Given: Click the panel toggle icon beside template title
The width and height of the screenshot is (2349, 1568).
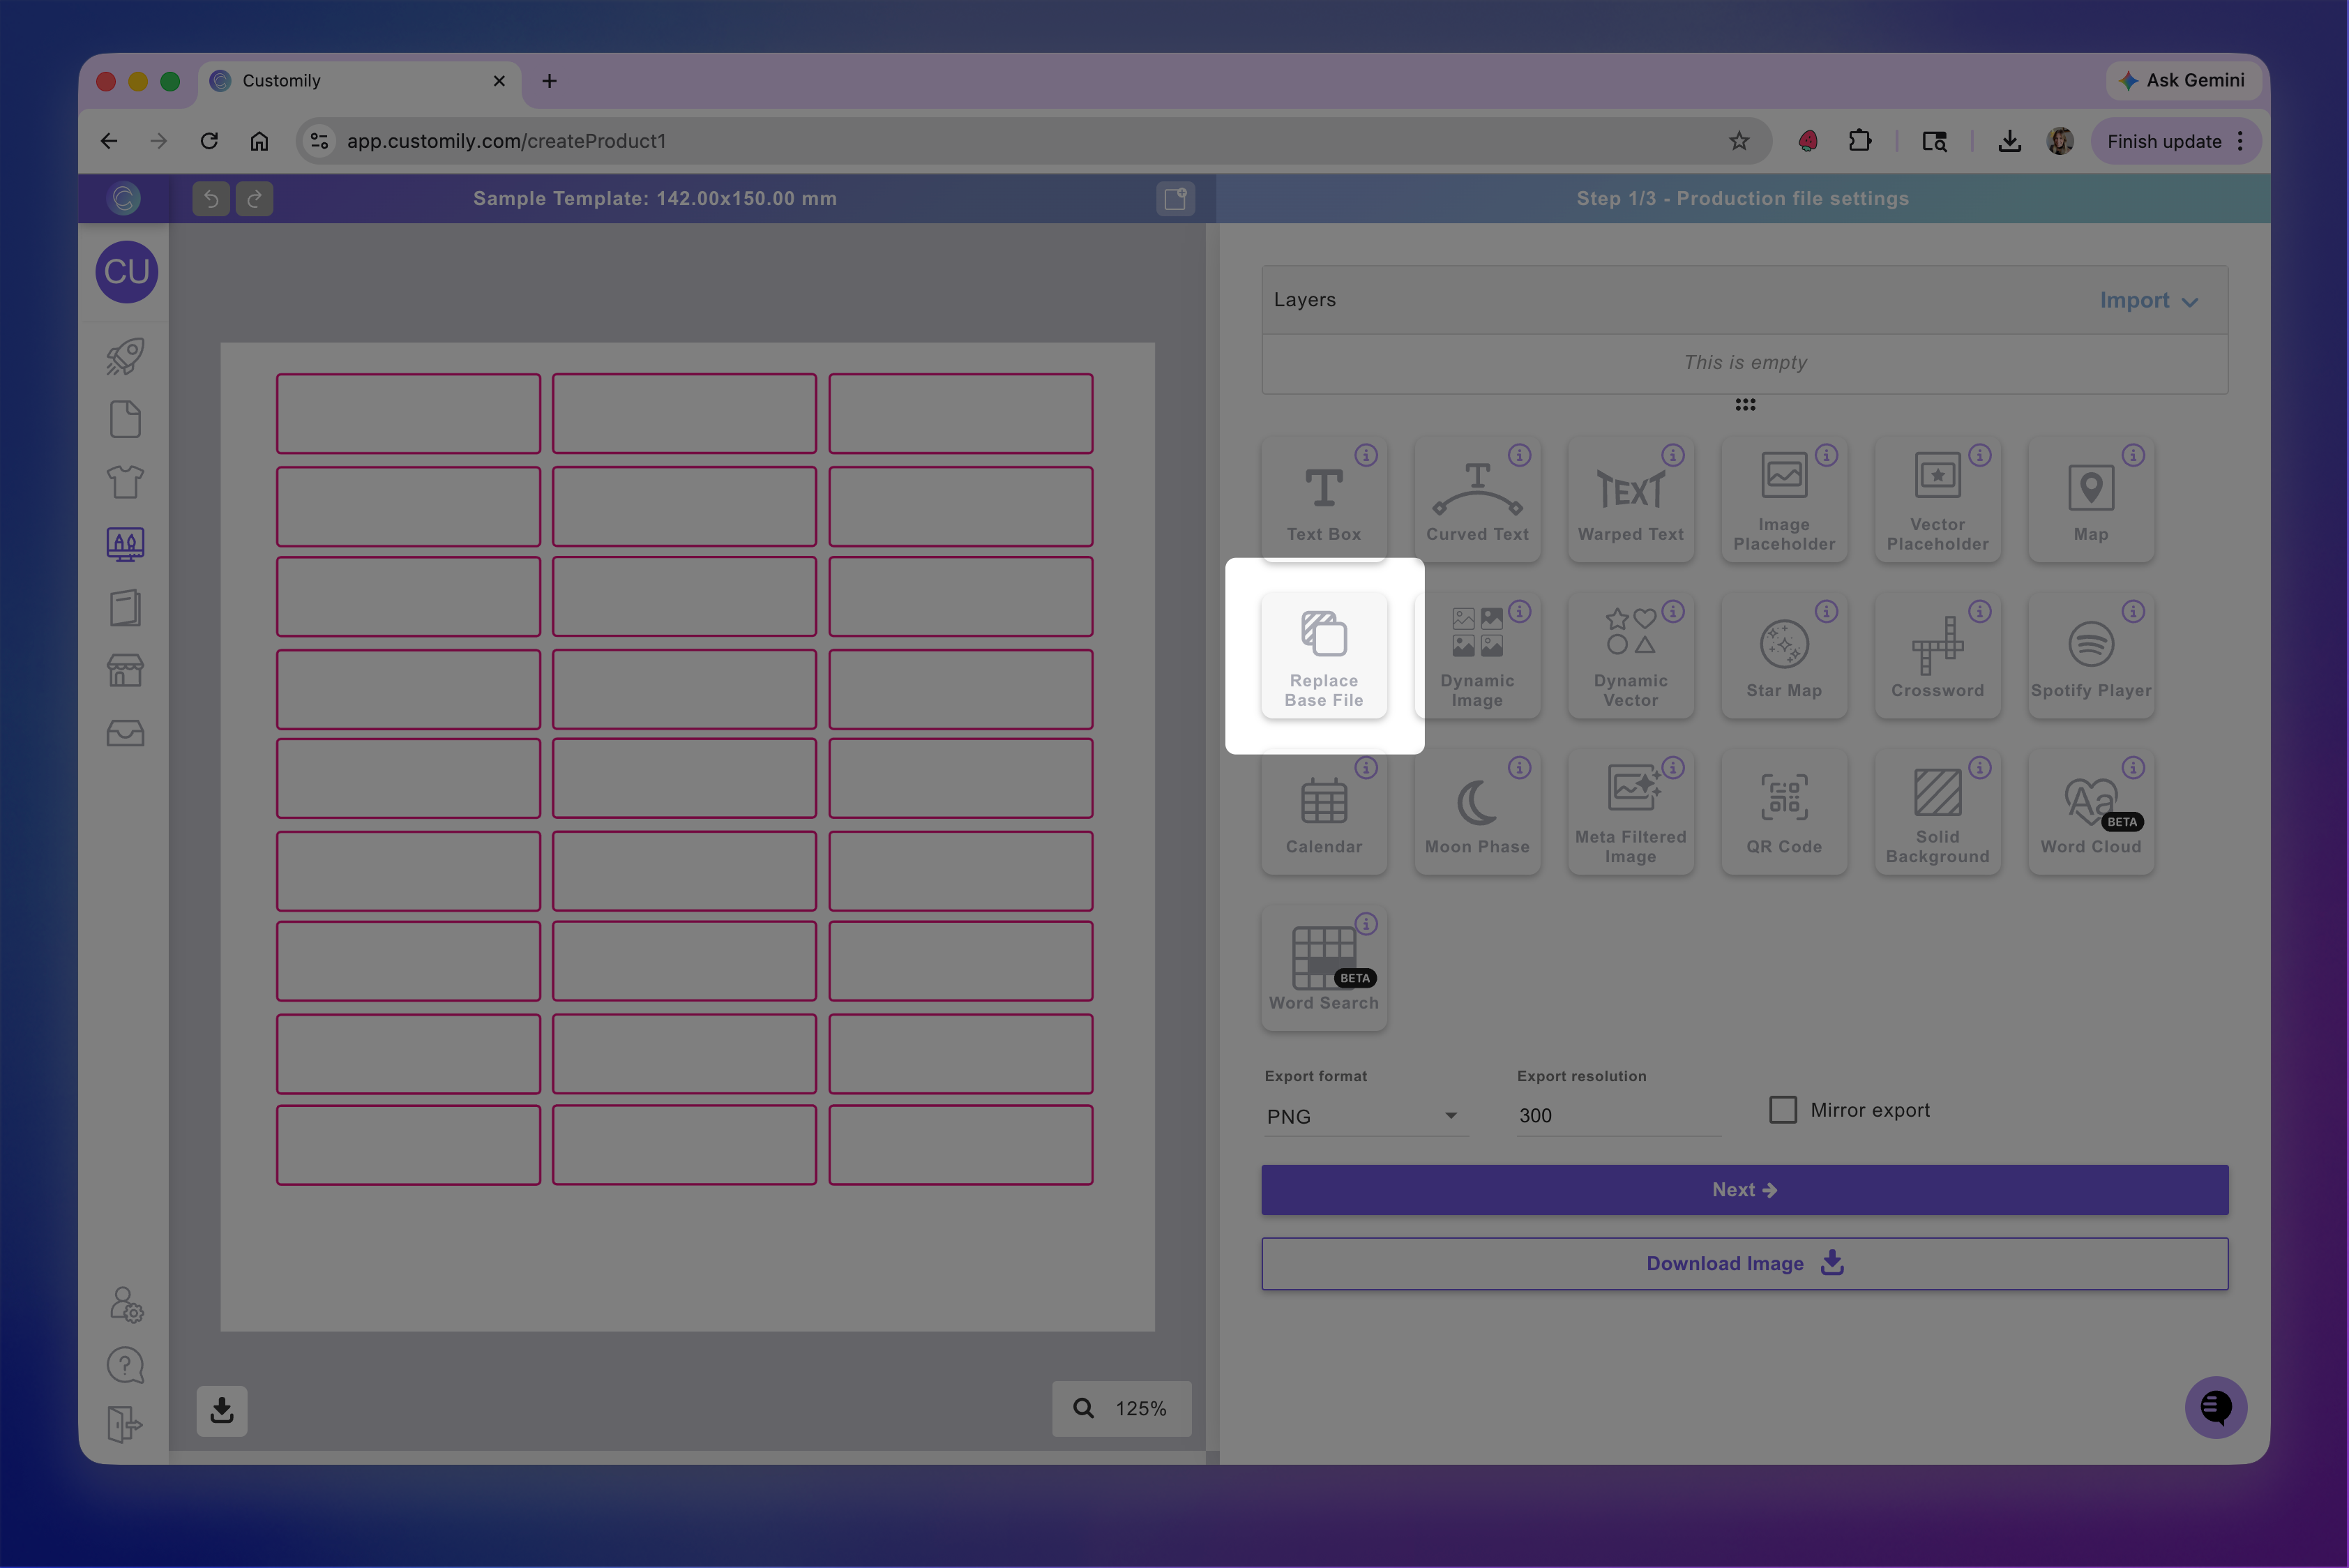Looking at the screenshot, I should [1175, 198].
